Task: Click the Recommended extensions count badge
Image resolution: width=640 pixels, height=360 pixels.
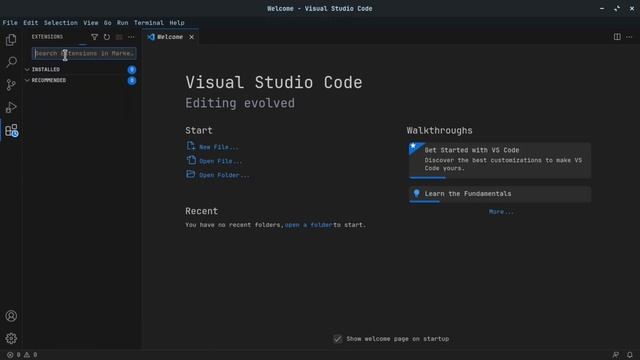Action: (132, 81)
